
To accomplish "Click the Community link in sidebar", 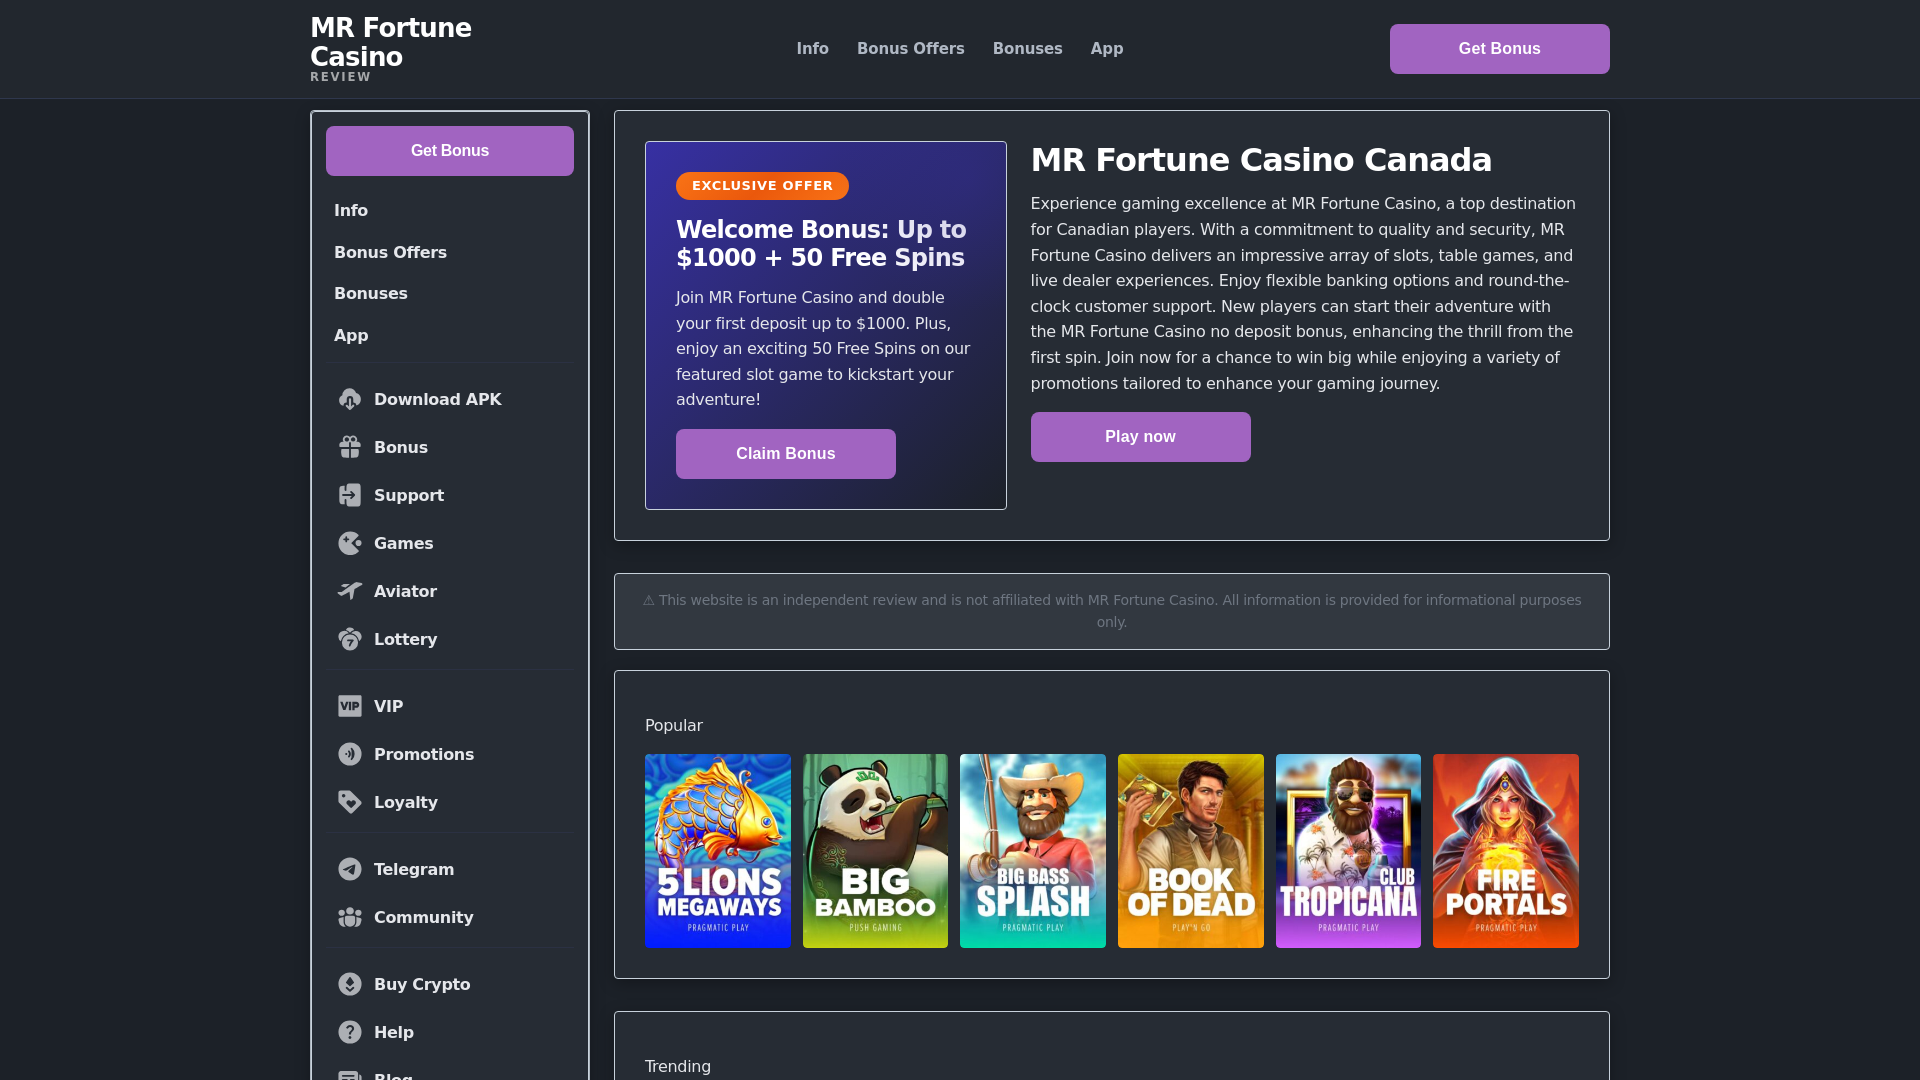I will (x=423, y=918).
